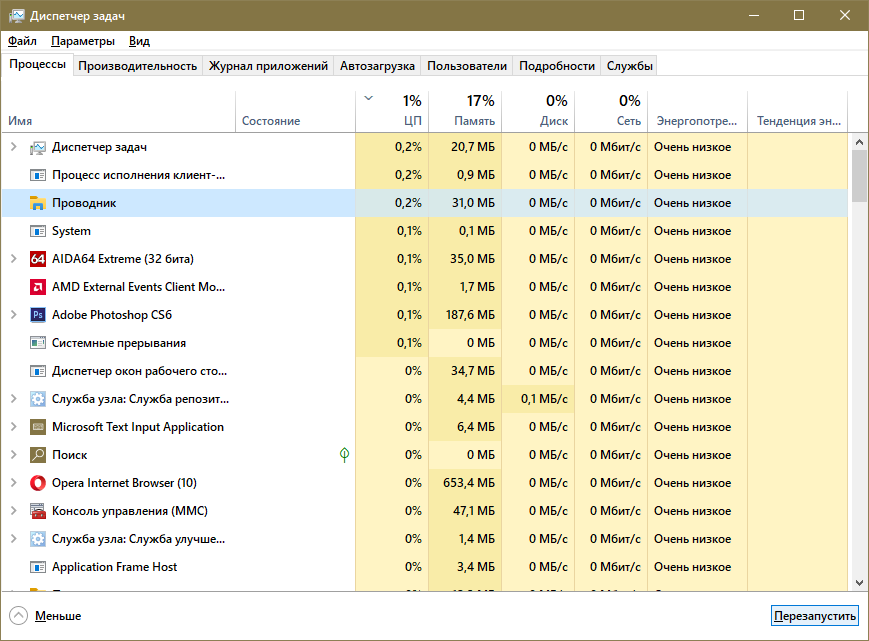Open the Параметры menu
The width and height of the screenshot is (869, 641).
(x=83, y=41)
